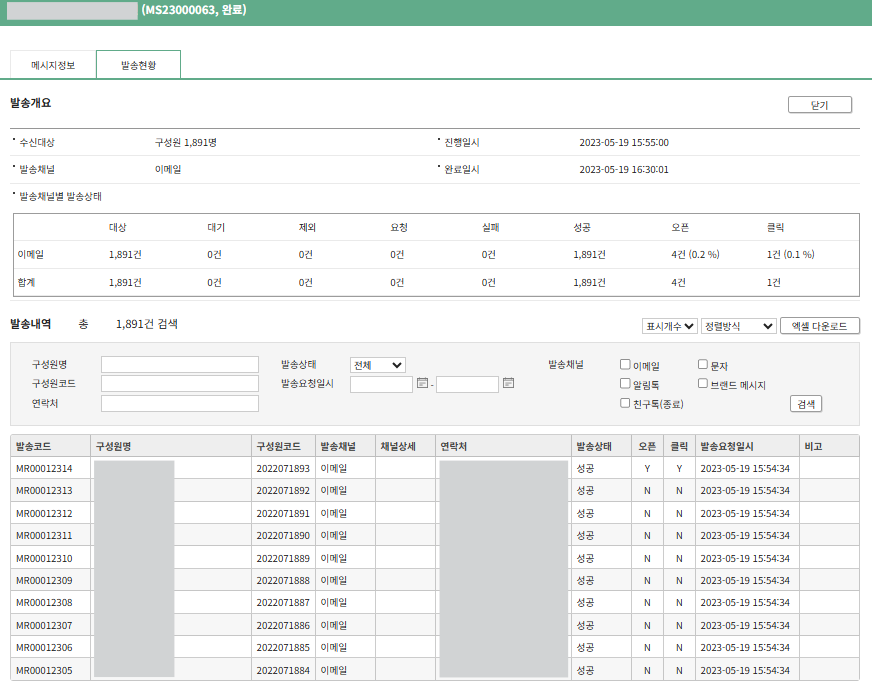Toggle the 브랜드 메시지 checkbox
The height and width of the screenshot is (688, 877).
pyautogui.click(x=703, y=384)
